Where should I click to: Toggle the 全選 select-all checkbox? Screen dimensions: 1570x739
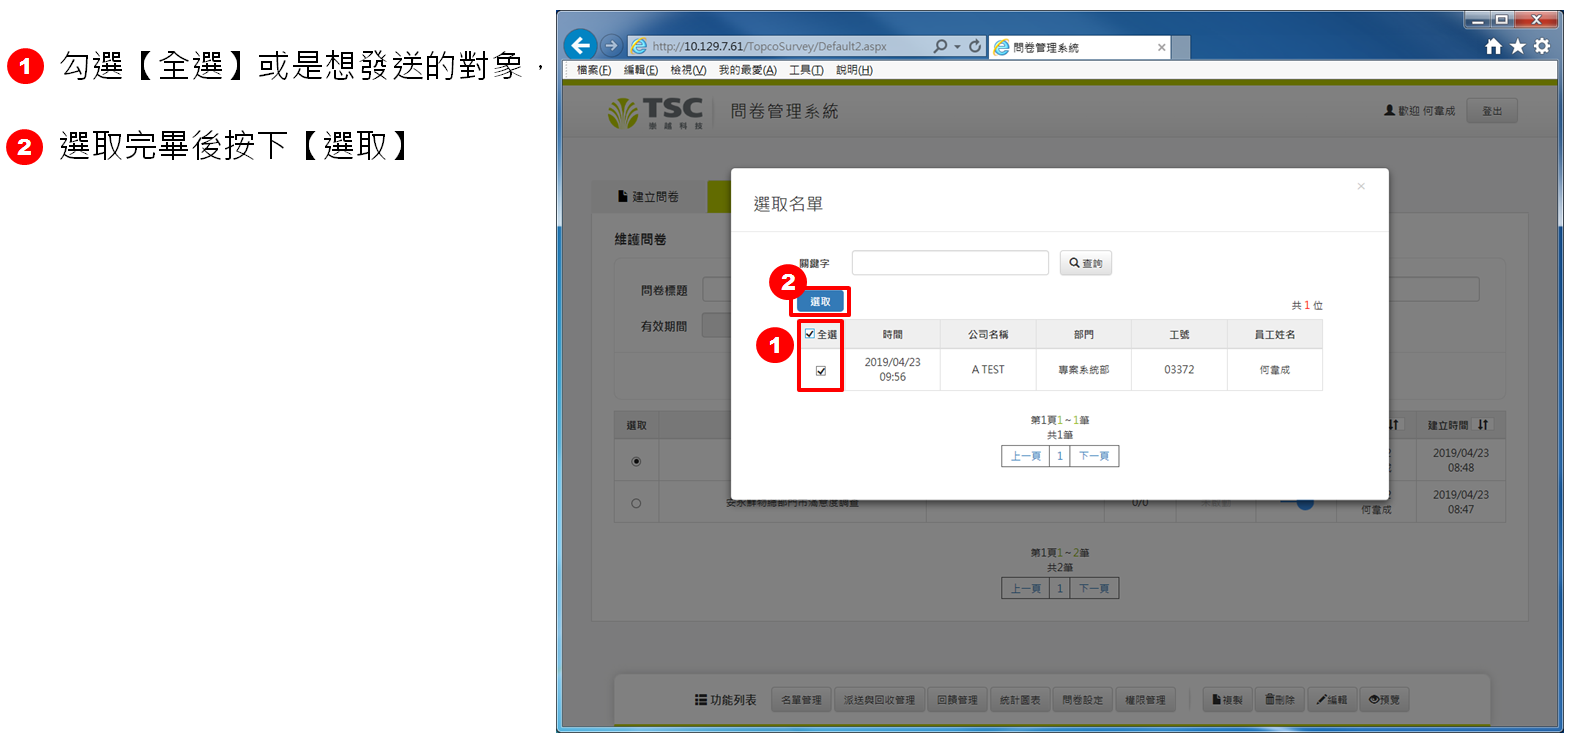click(x=810, y=334)
